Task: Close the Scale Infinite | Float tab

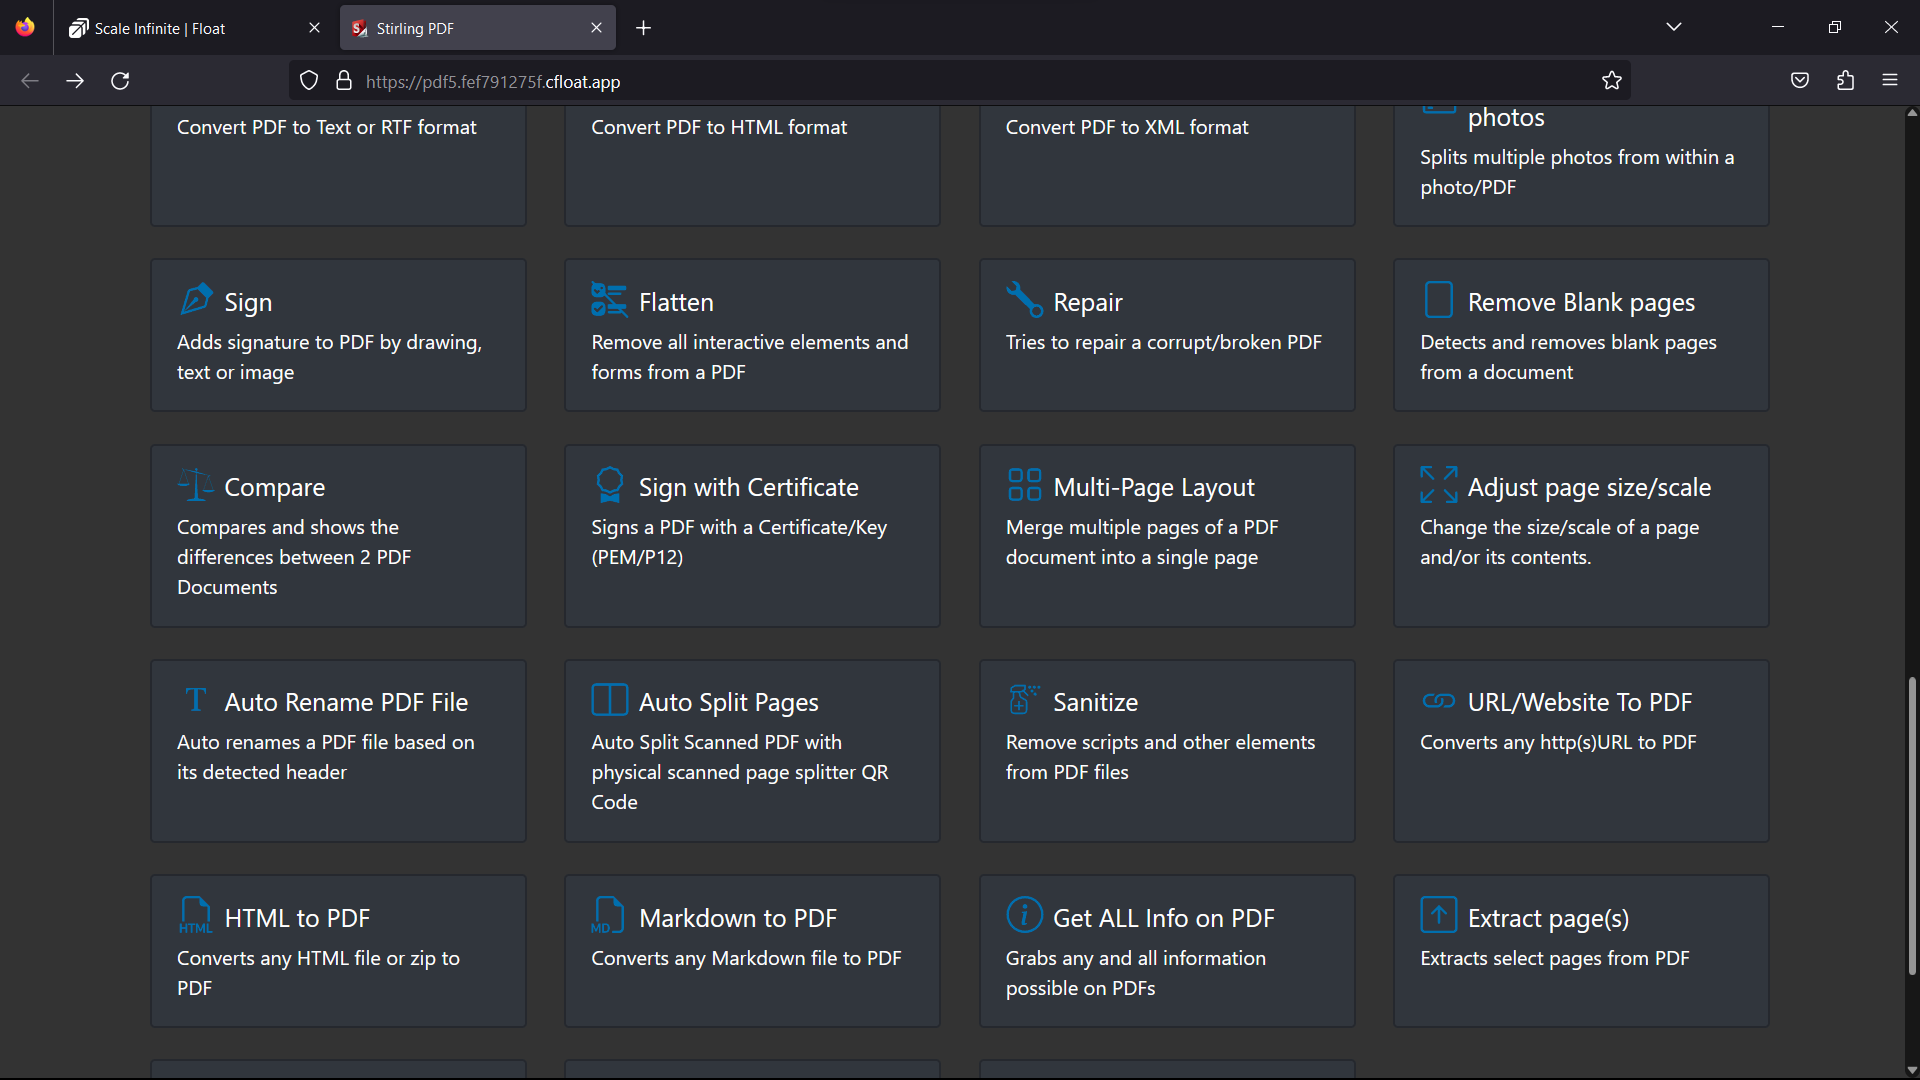Action: [x=314, y=28]
